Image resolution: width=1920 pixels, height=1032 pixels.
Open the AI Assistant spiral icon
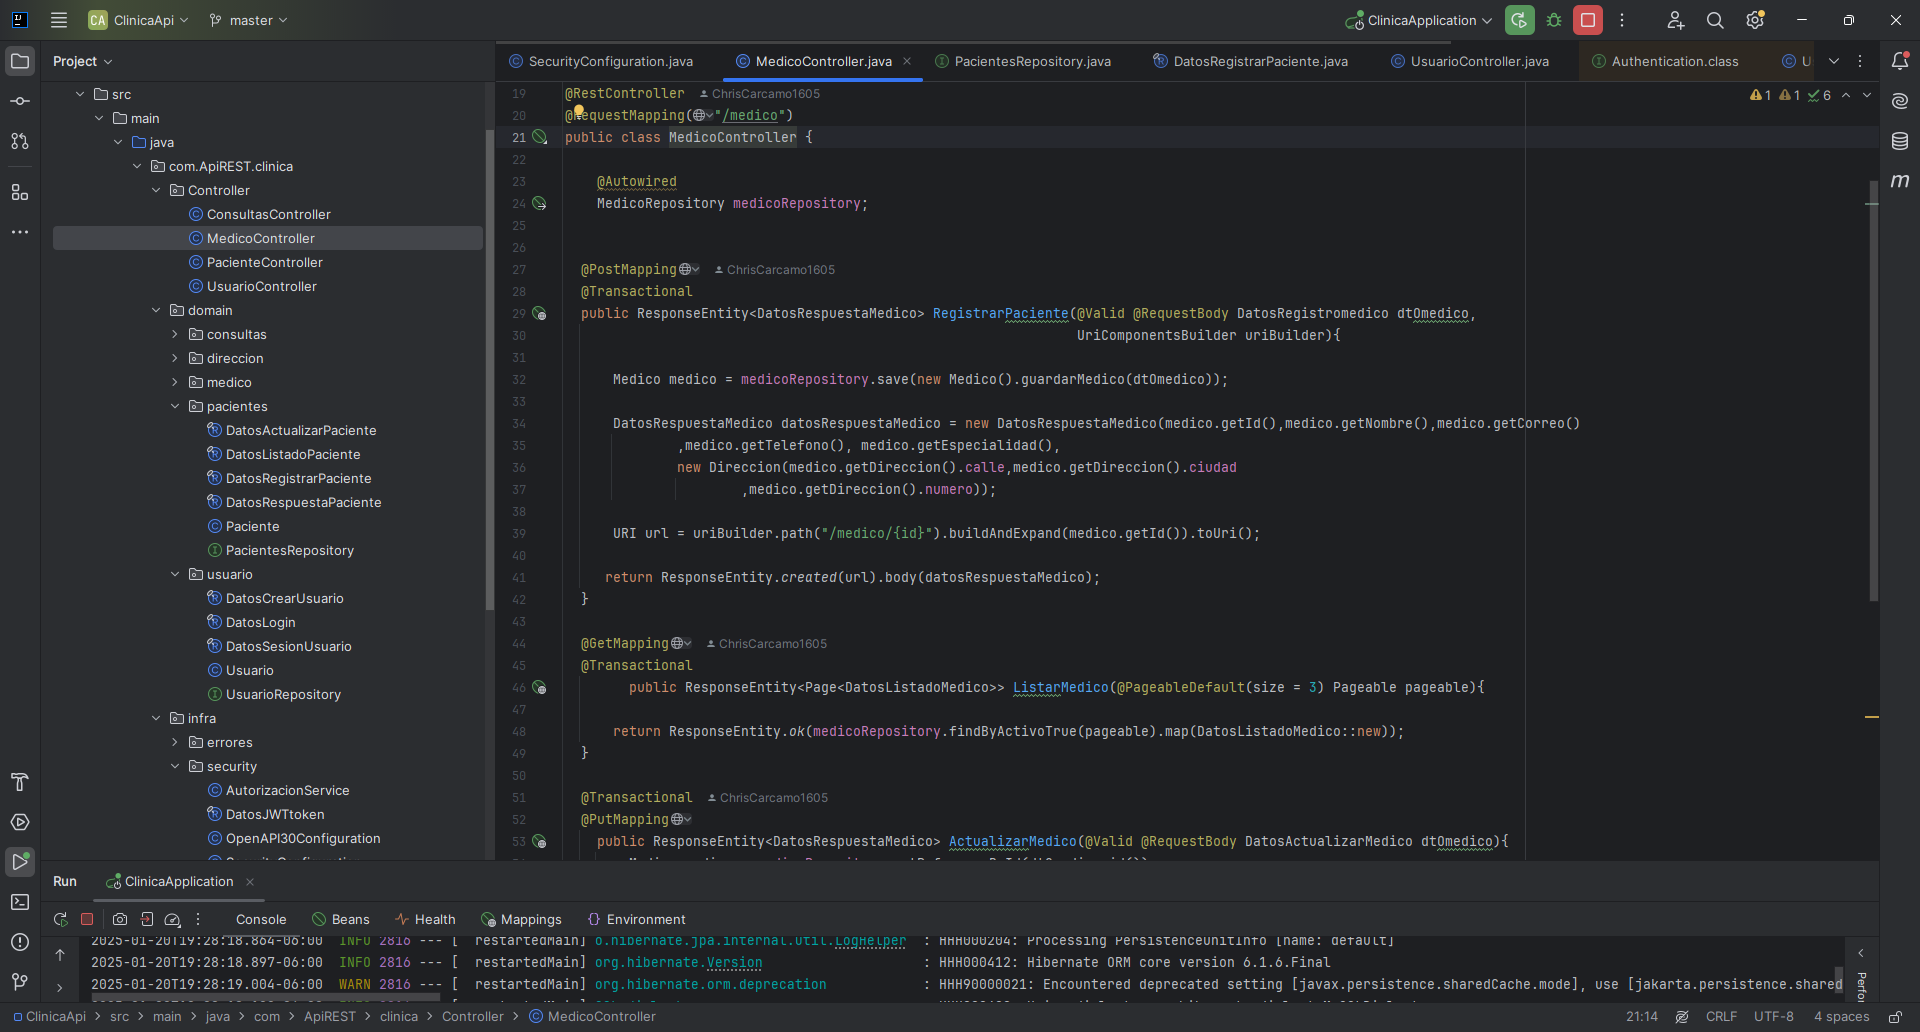tap(1900, 101)
